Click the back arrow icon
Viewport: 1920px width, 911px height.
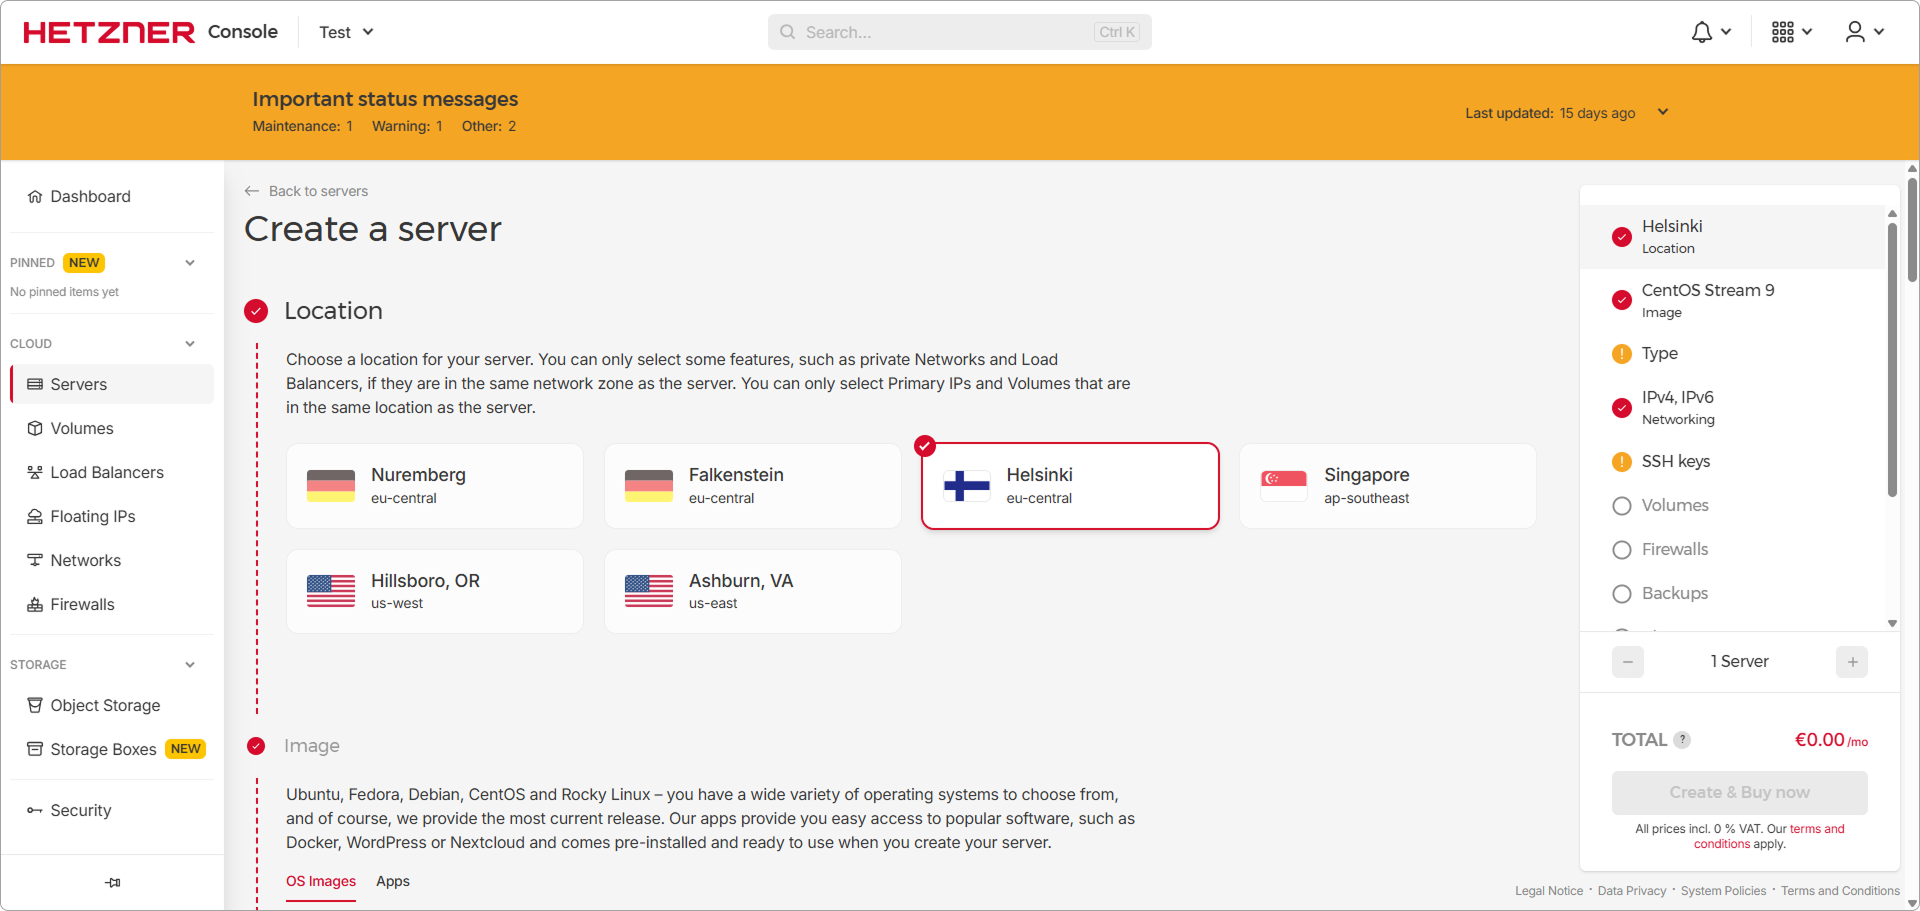[252, 191]
